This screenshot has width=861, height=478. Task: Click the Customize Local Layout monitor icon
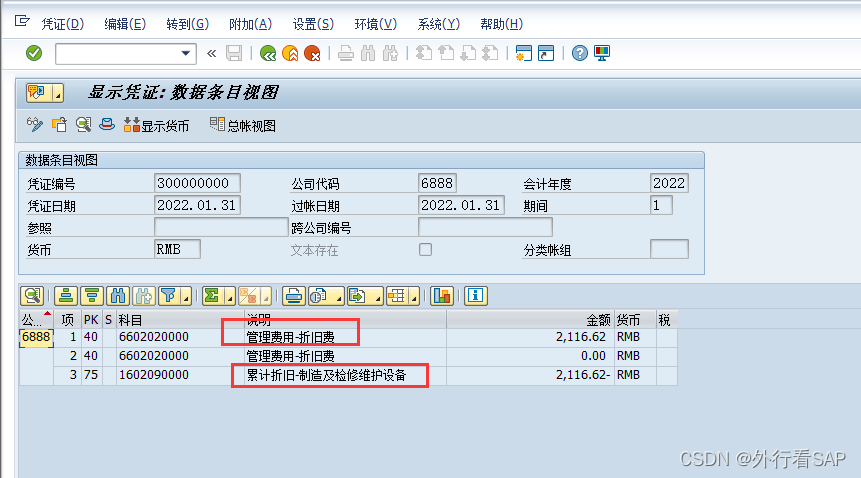pyautogui.click(x=602, y=53)
